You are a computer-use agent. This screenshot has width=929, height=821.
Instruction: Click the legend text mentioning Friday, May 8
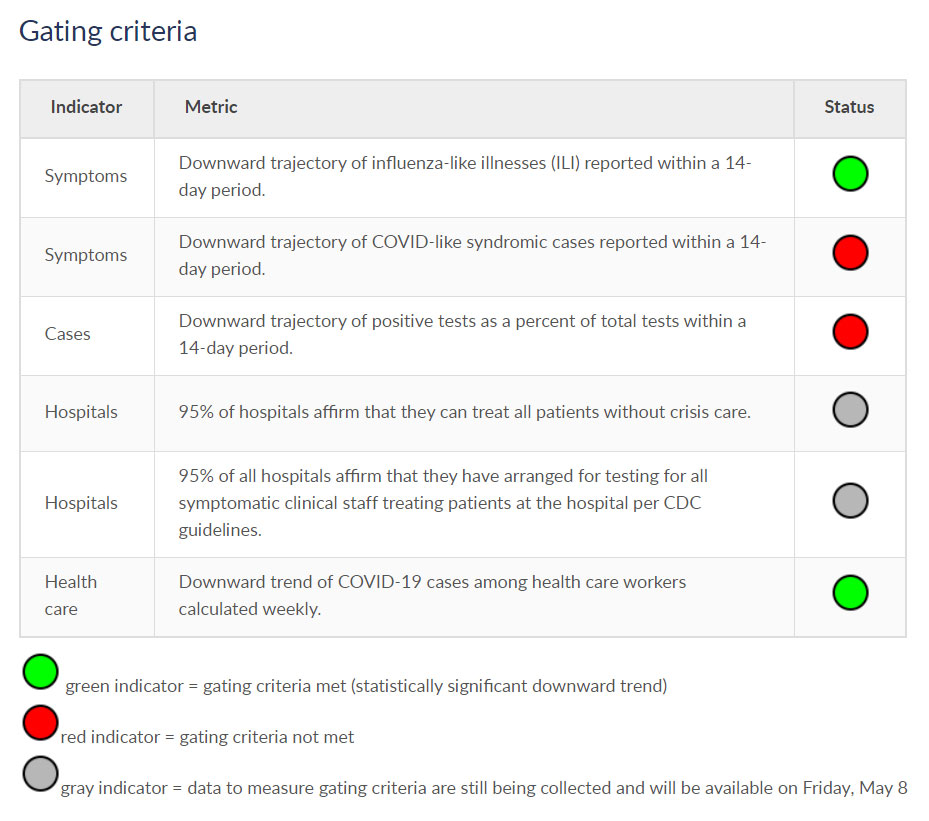483,788
